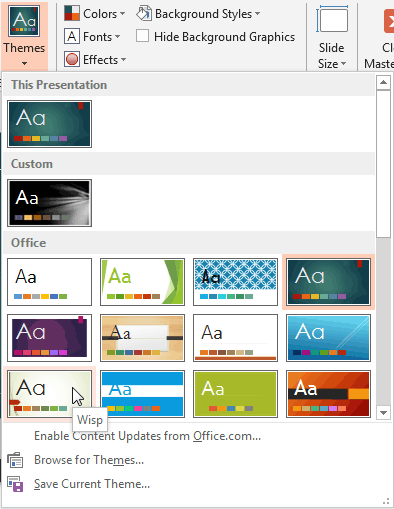This screenshot has height=509, width=394.
Task: Click the Effects circle icon
Action: 72,59
